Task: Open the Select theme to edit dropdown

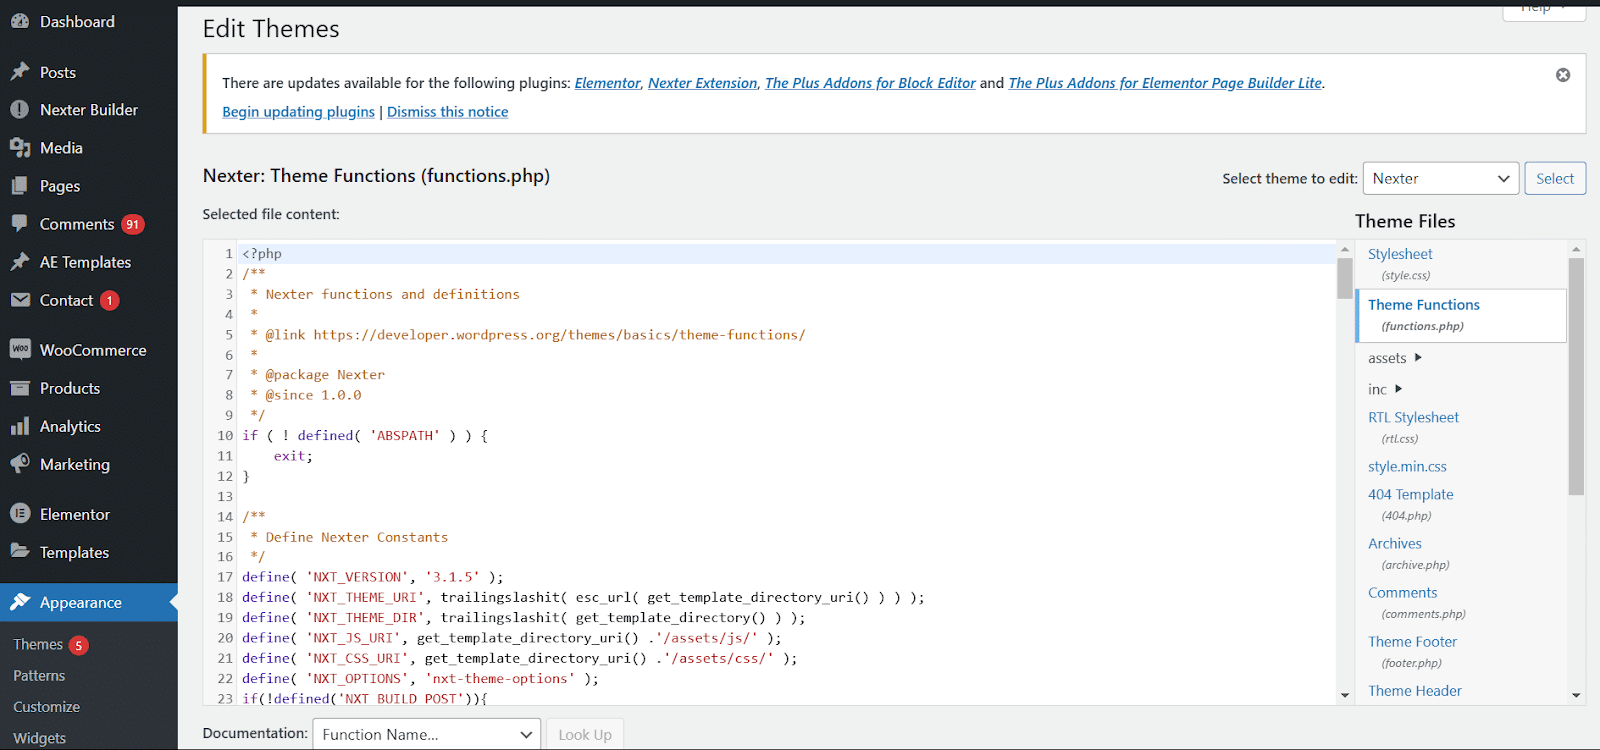Action: (1441, 178)
